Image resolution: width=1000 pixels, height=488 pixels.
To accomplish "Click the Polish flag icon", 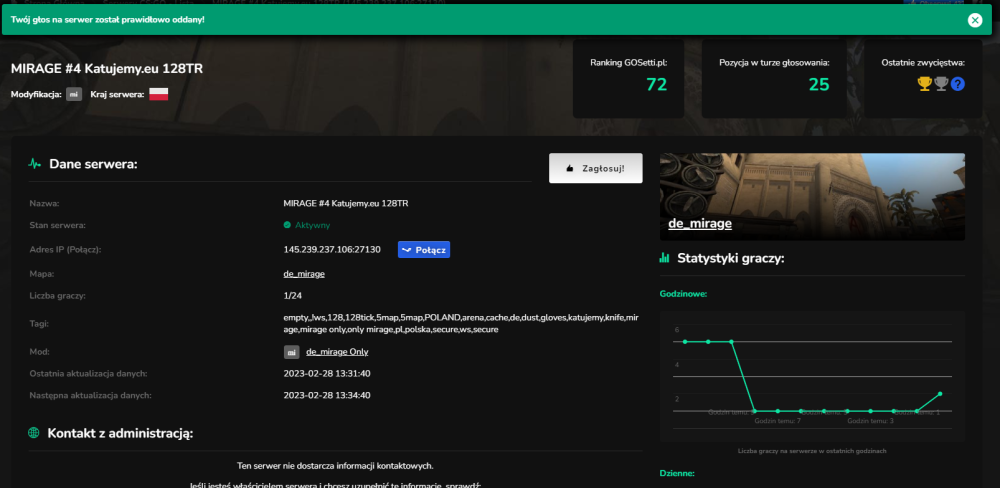I will tap(158, 94).
